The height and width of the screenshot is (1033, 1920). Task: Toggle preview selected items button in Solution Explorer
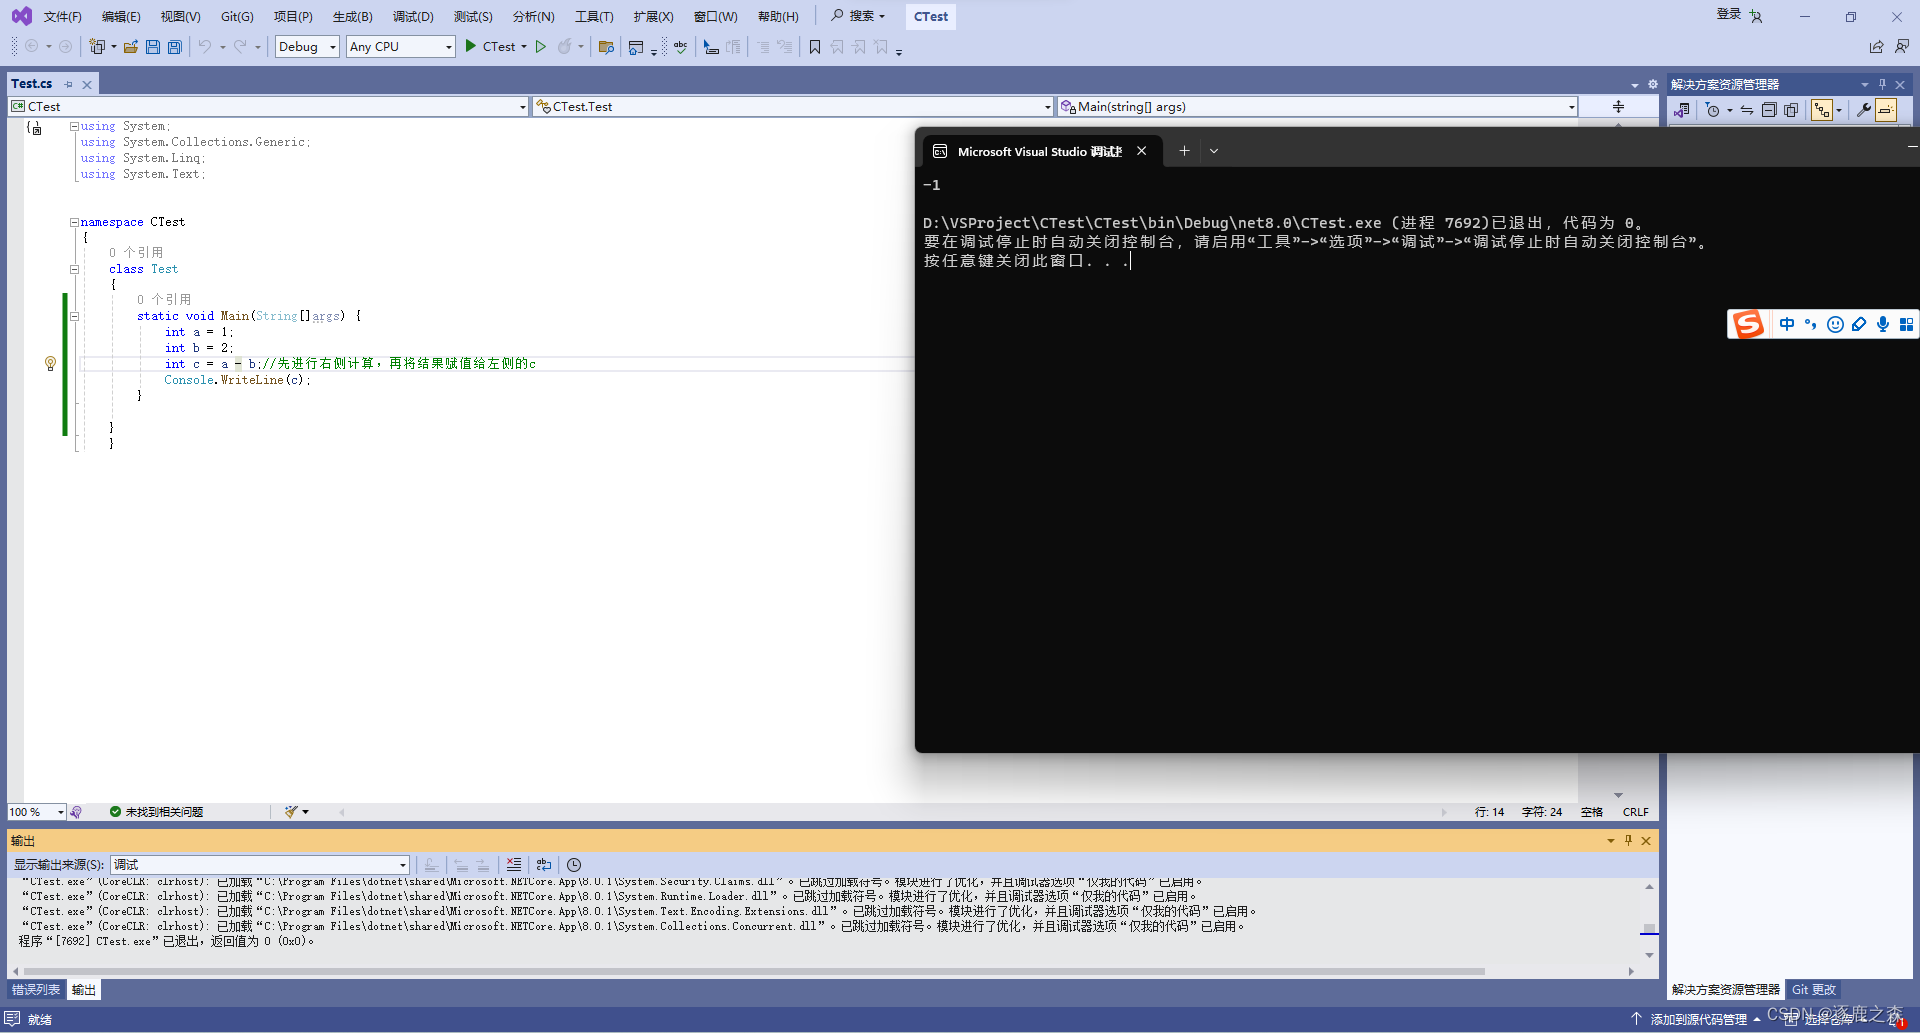tap(1886, 110)
